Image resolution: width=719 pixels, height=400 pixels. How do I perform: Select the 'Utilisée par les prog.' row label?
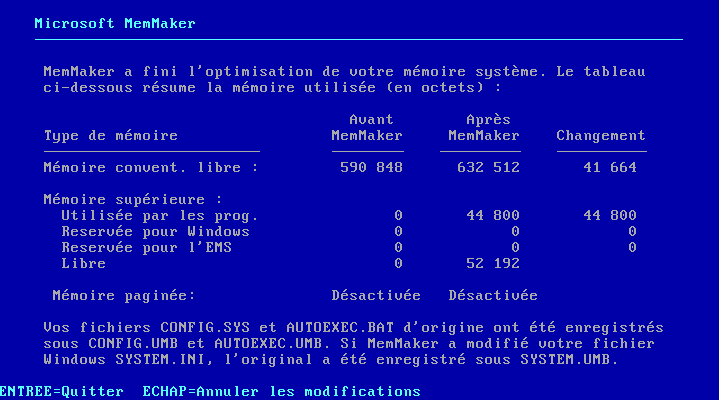point(160,216)
